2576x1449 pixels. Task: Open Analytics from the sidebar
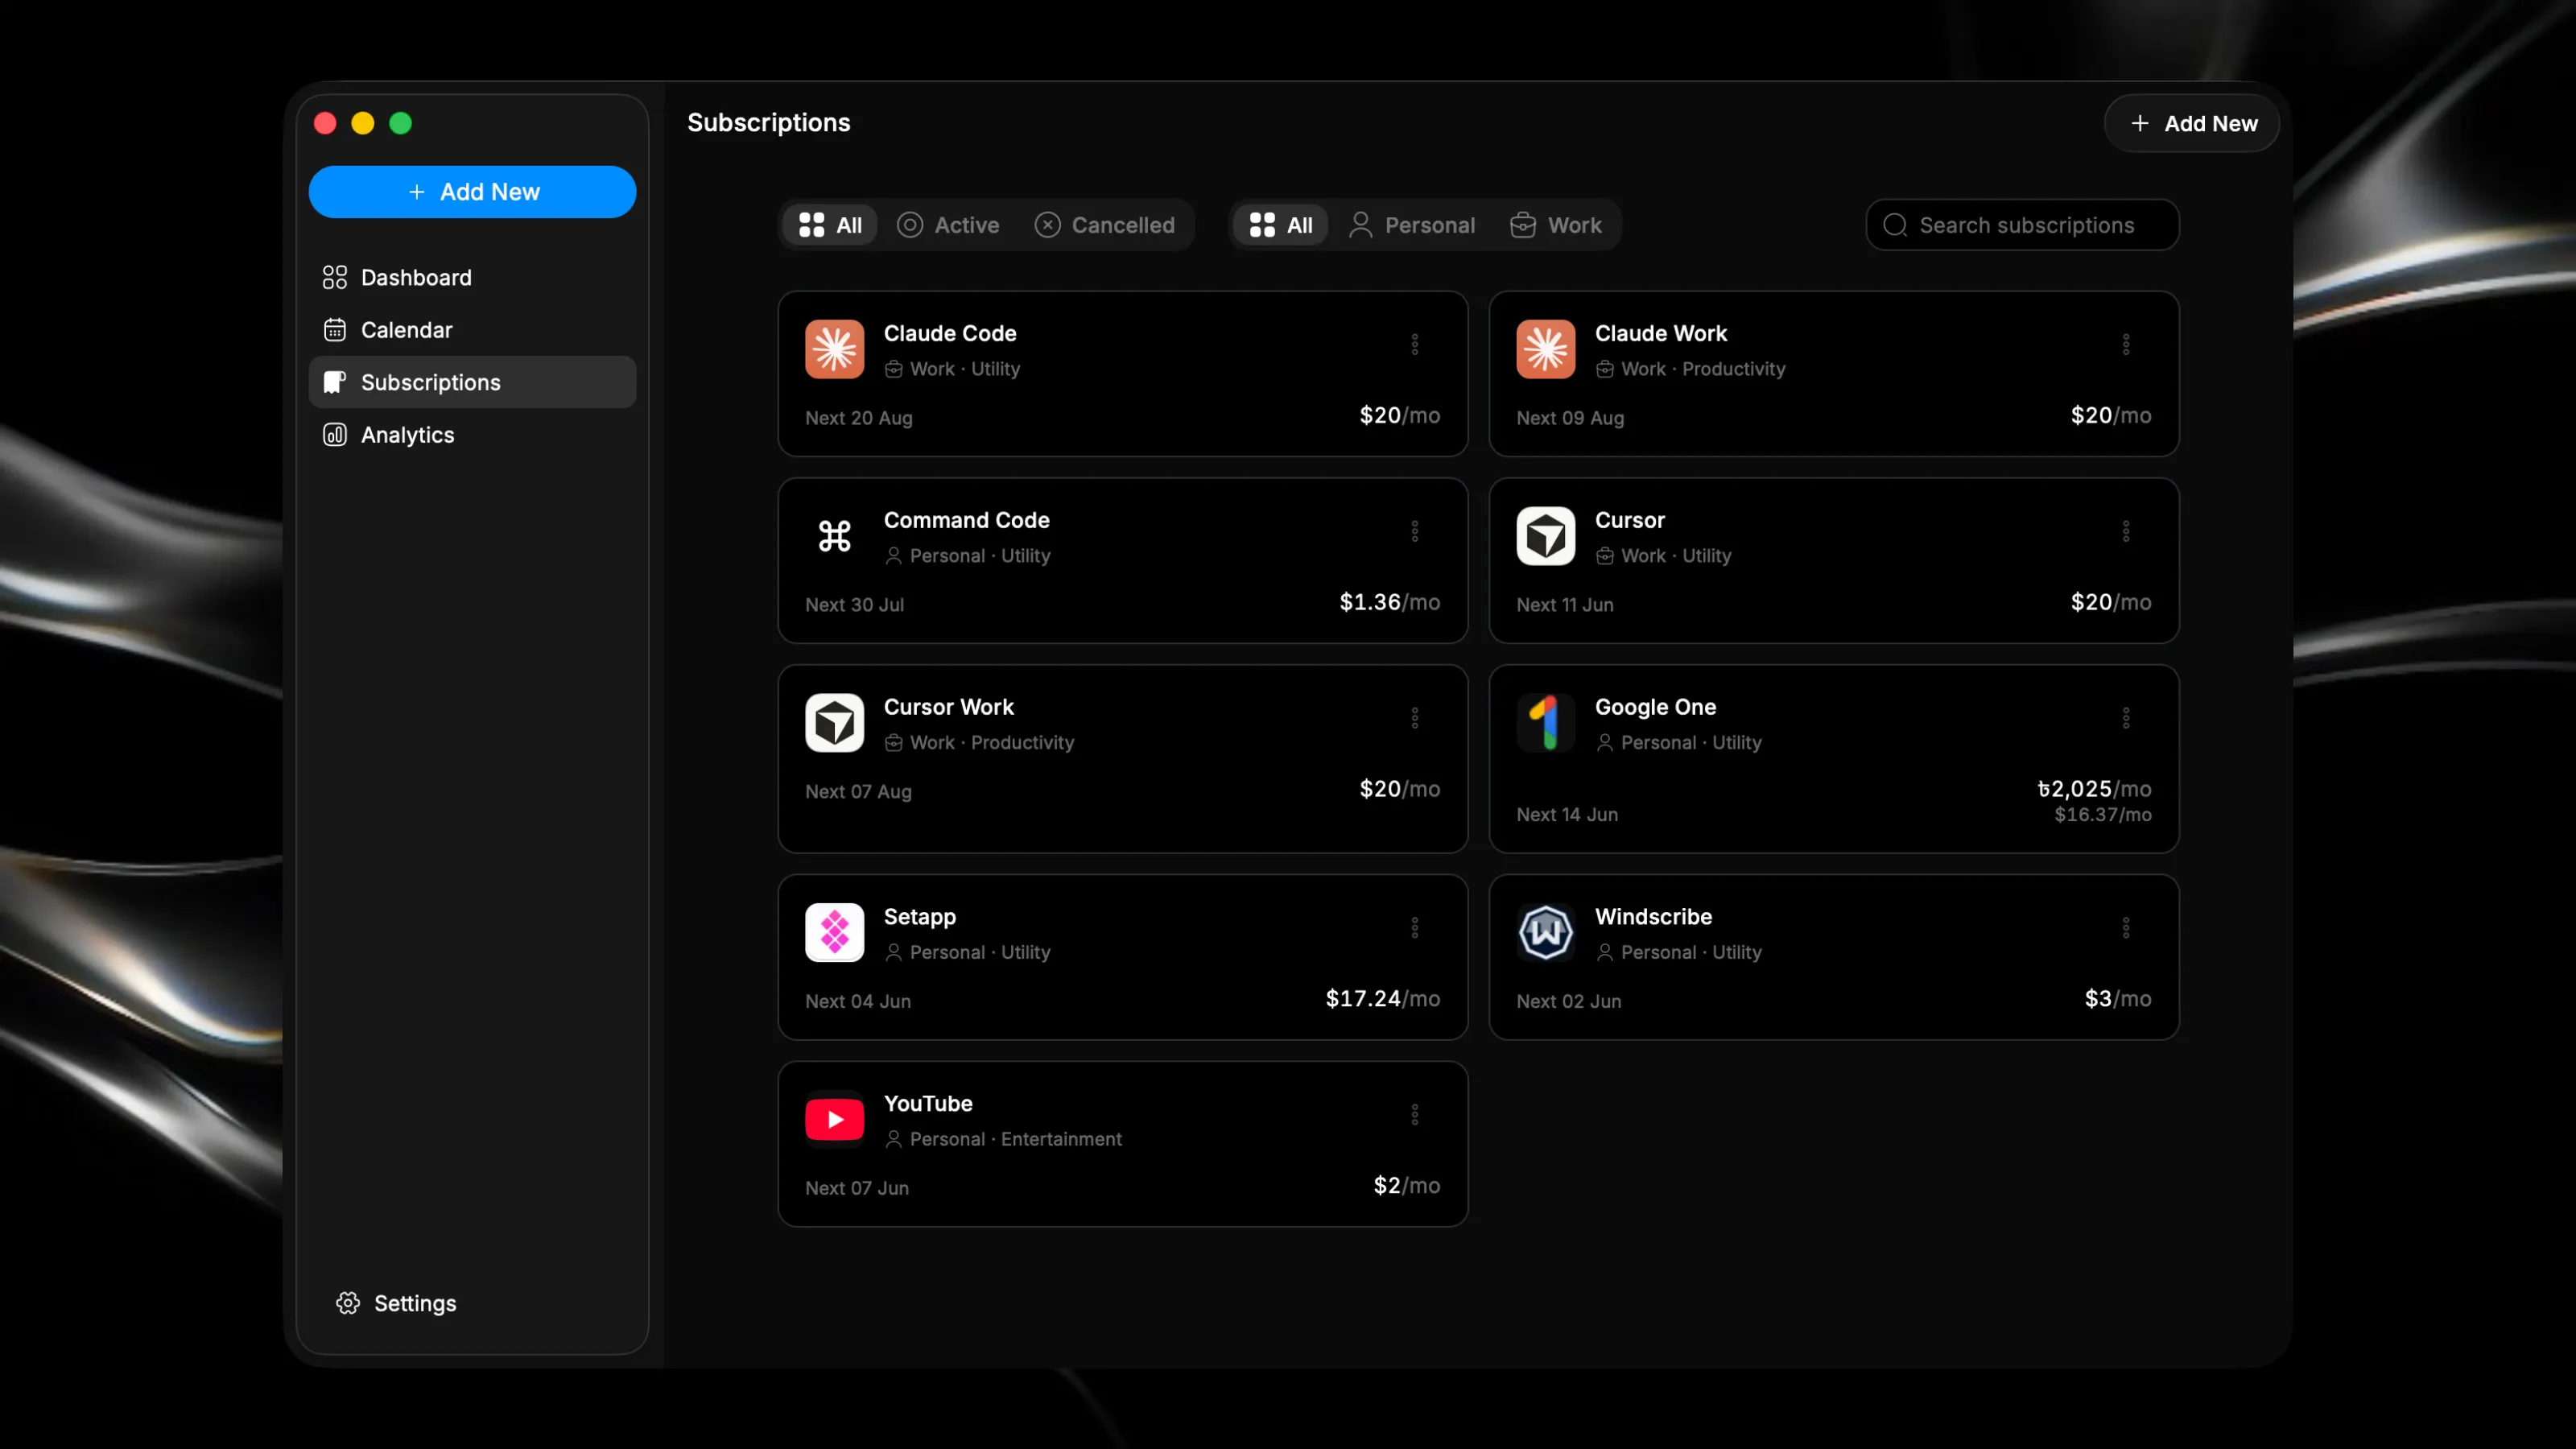pos(472,435)
